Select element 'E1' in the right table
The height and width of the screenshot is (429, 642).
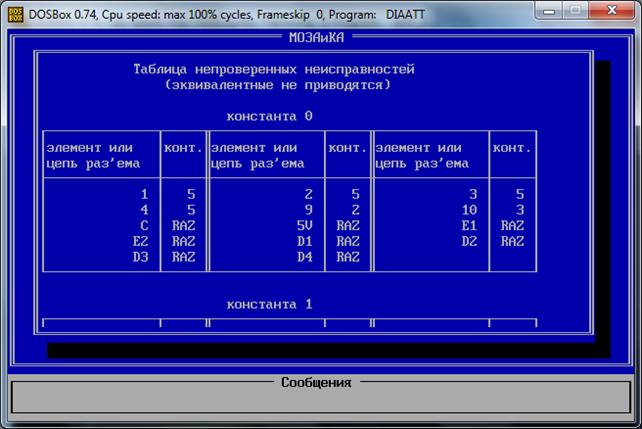(469, 226)
